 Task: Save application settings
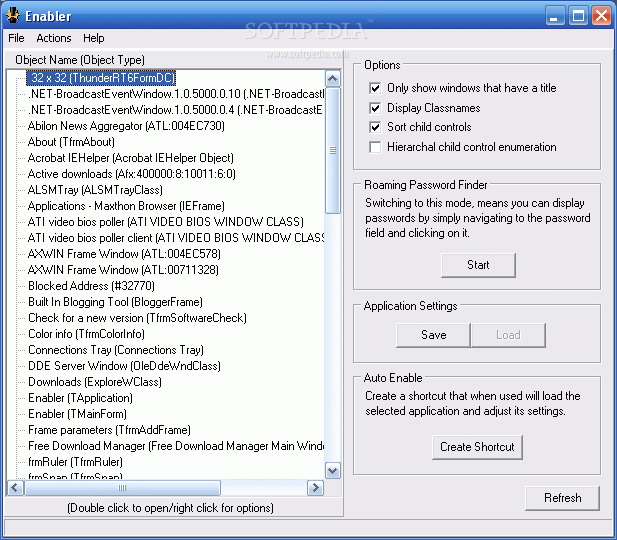click(x=433, y=335)
